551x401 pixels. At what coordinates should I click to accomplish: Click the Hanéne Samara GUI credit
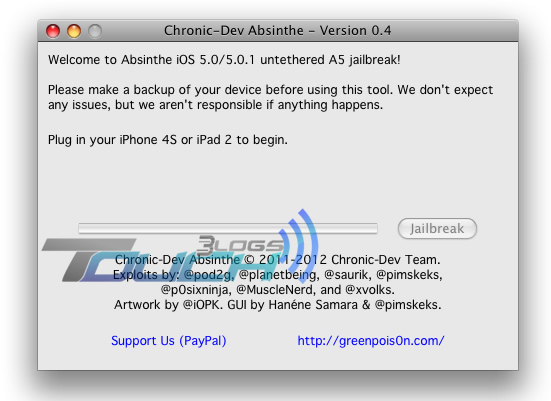pyautogui.click(x=313, y=305)
